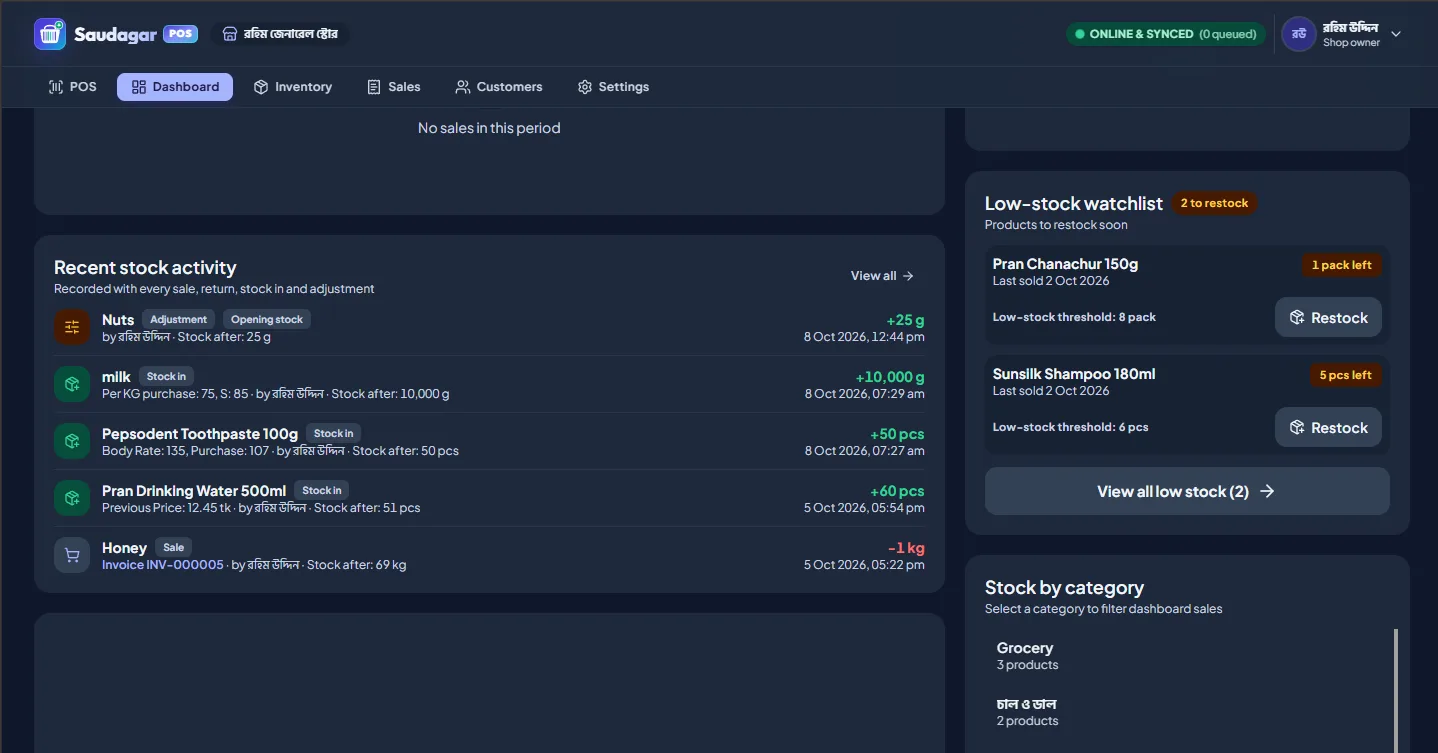Click View all stock activity link
The width and height of the screenshot is (1438, 753).
tap(882, 276)
